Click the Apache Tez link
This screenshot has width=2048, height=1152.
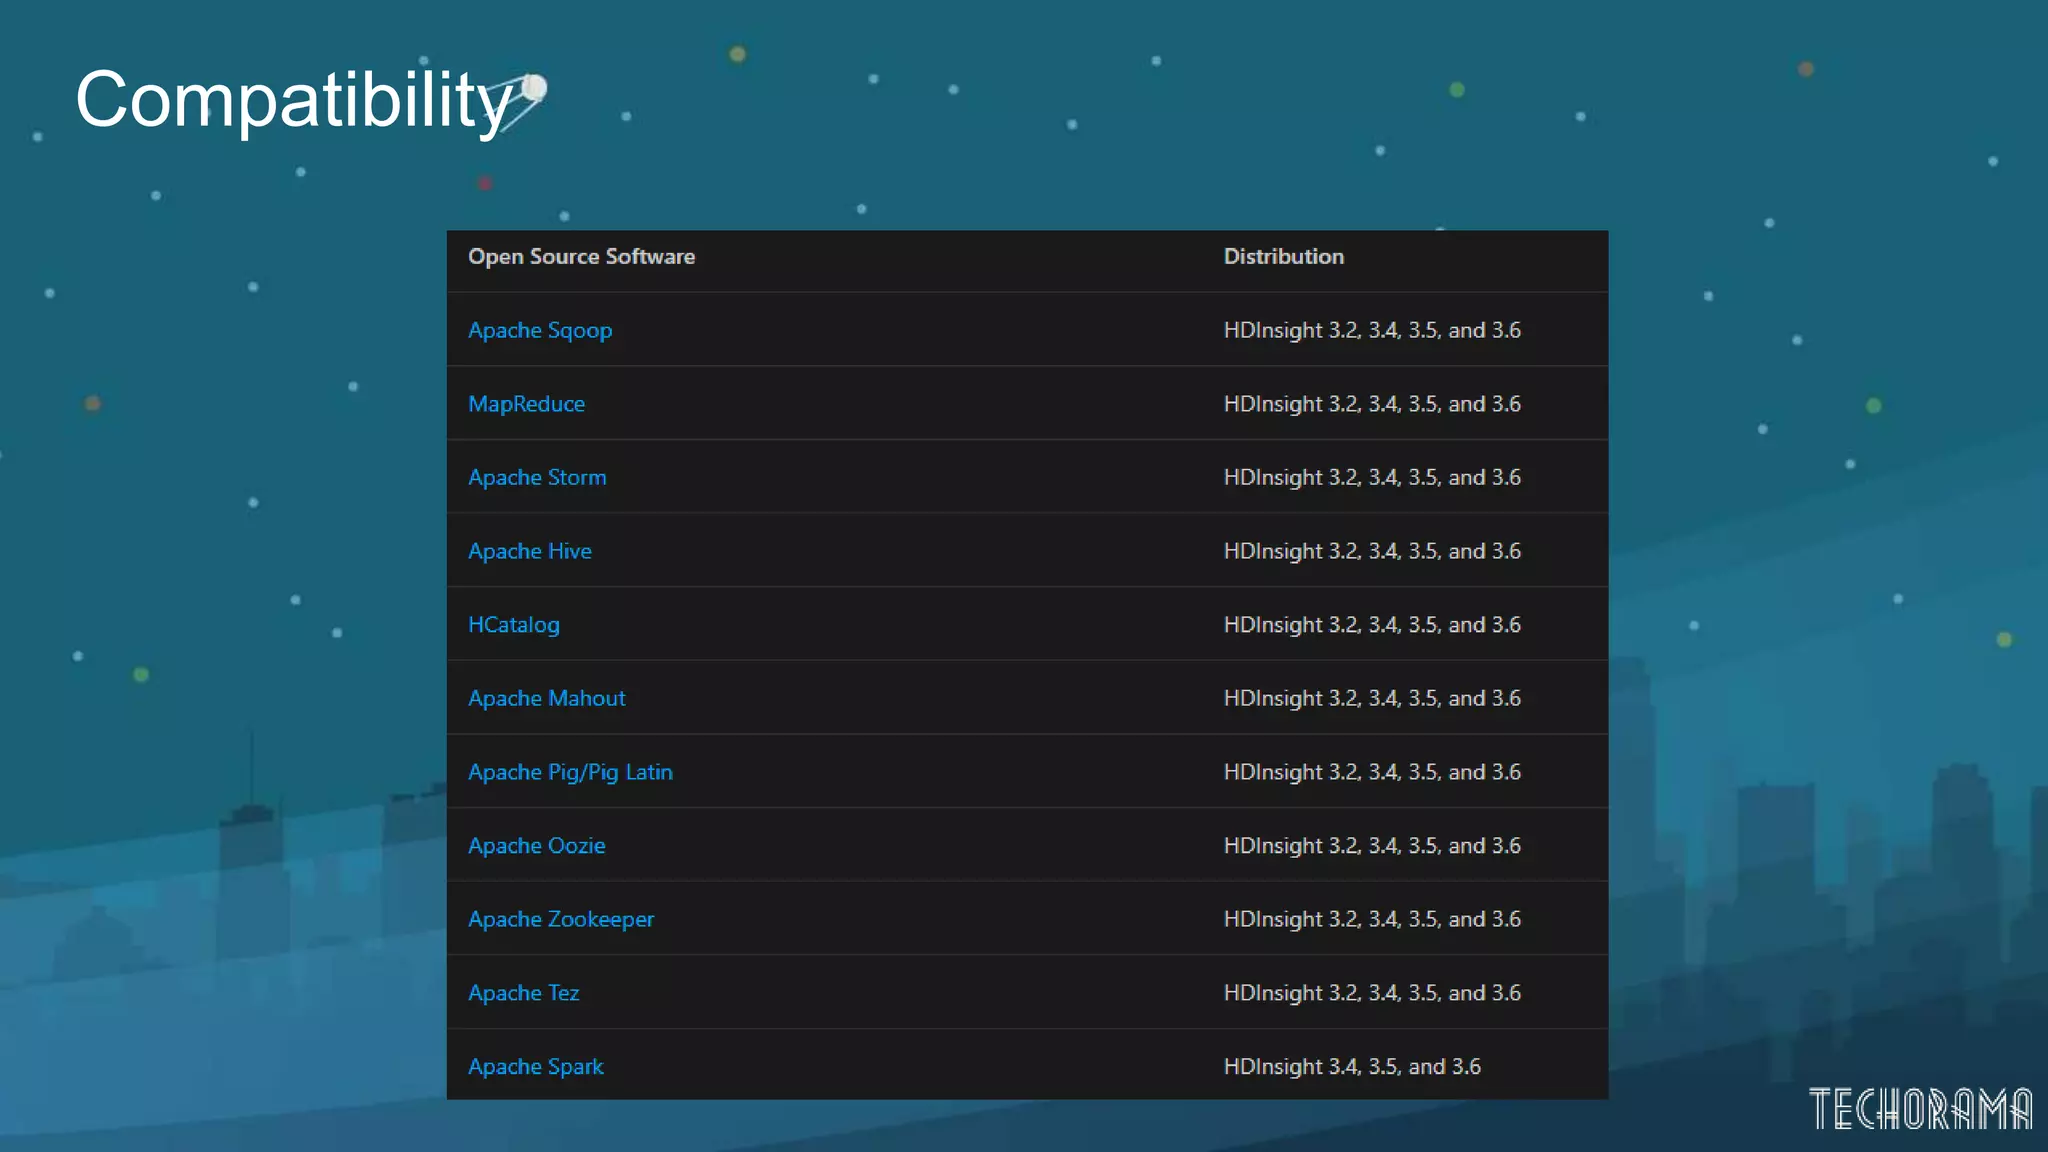tap(523, 993)
